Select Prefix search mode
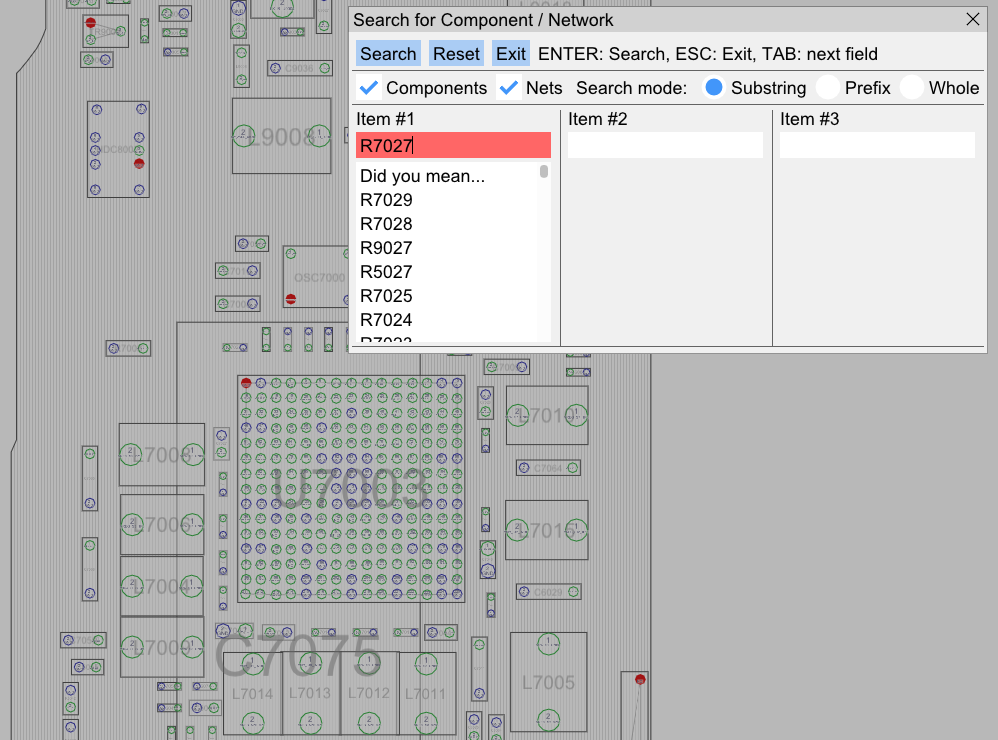 [827, 87]
